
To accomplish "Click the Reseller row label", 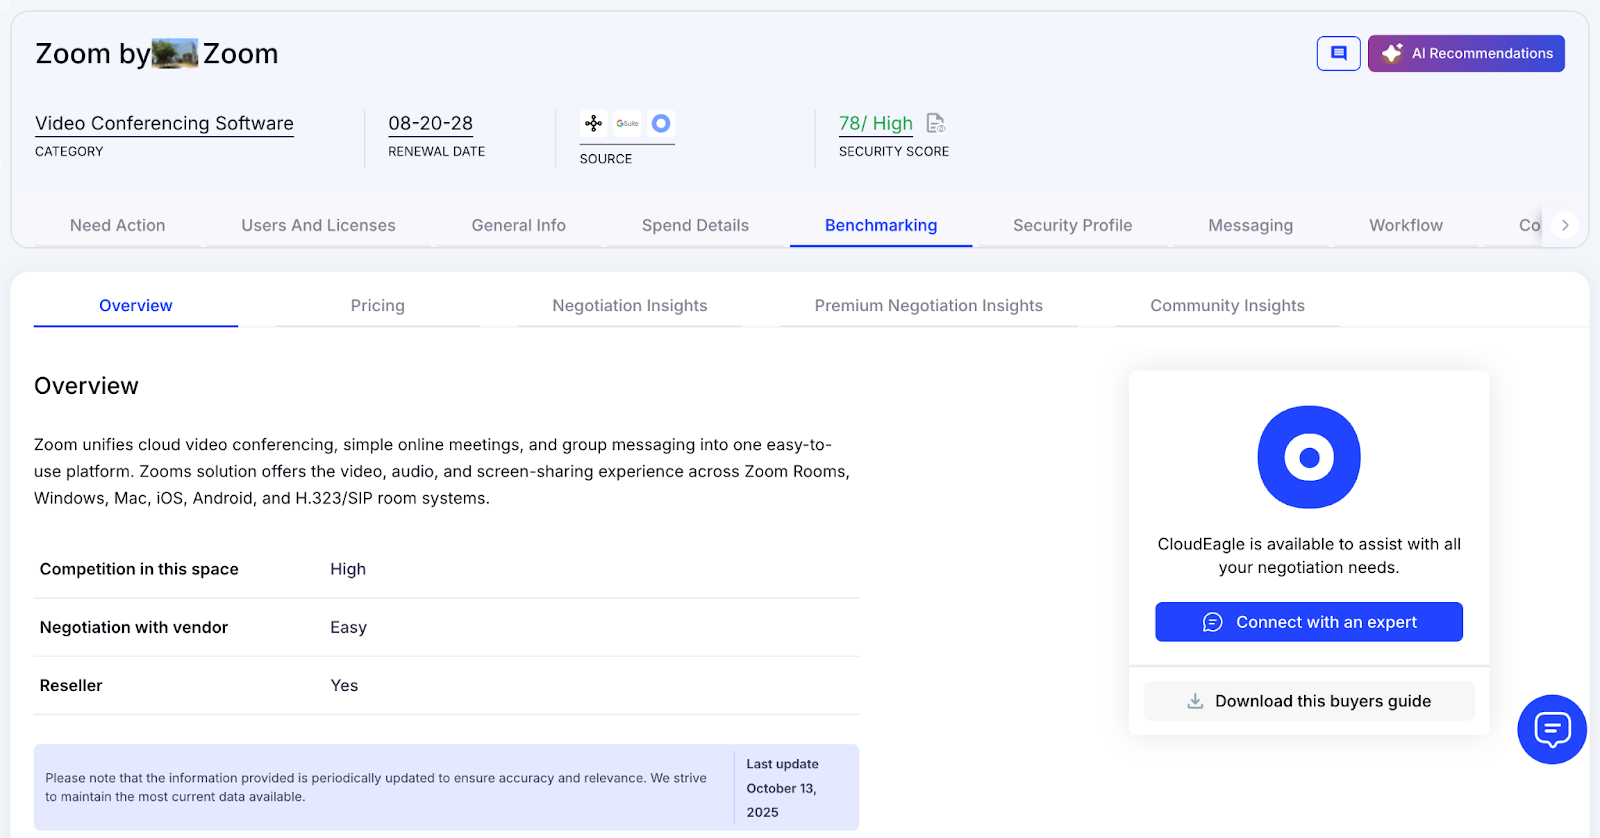I will 71,685.
